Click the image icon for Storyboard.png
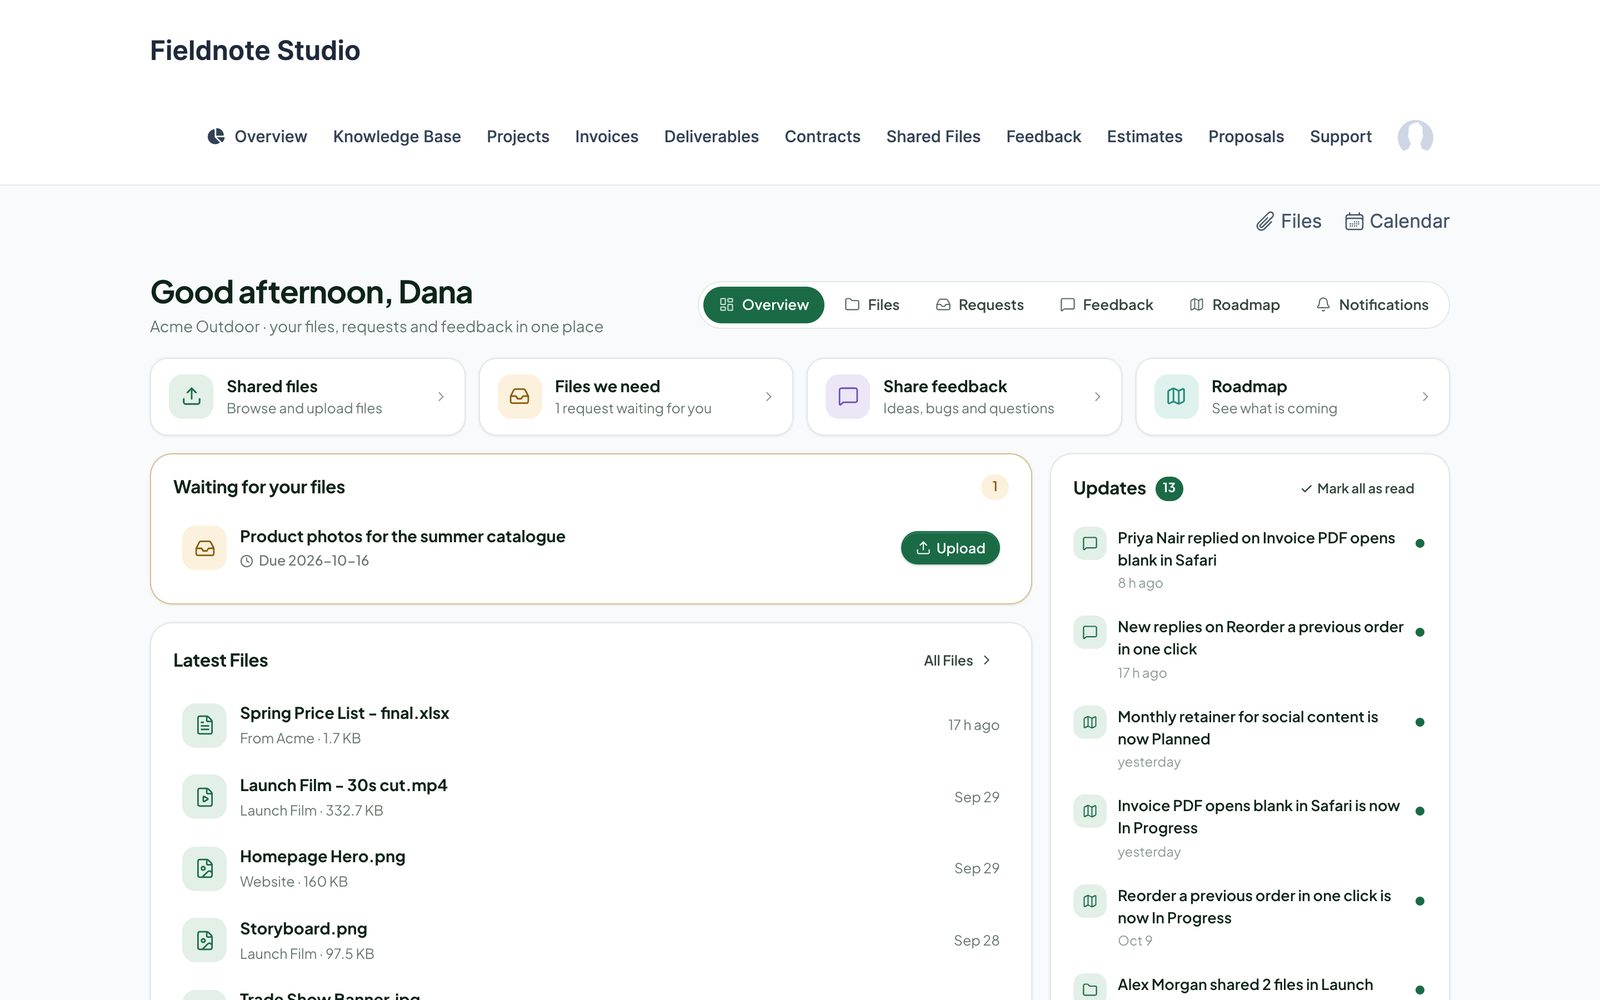 click(x=205, y=940)
